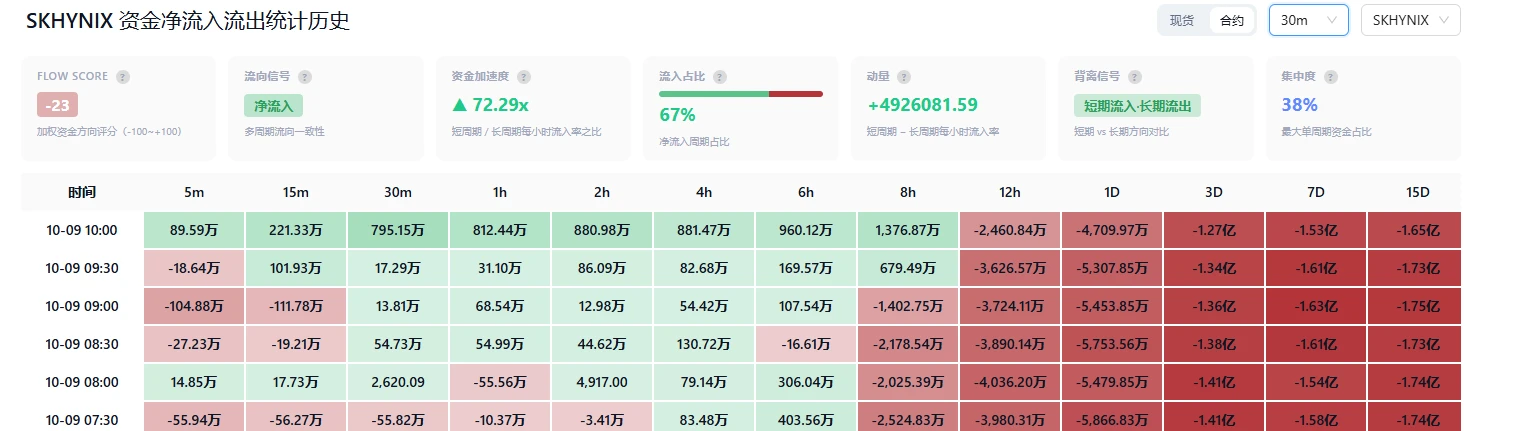Screen dimensions: 1538x431
Task: Click the -18.64万 cell
Action: pos(194,268)
